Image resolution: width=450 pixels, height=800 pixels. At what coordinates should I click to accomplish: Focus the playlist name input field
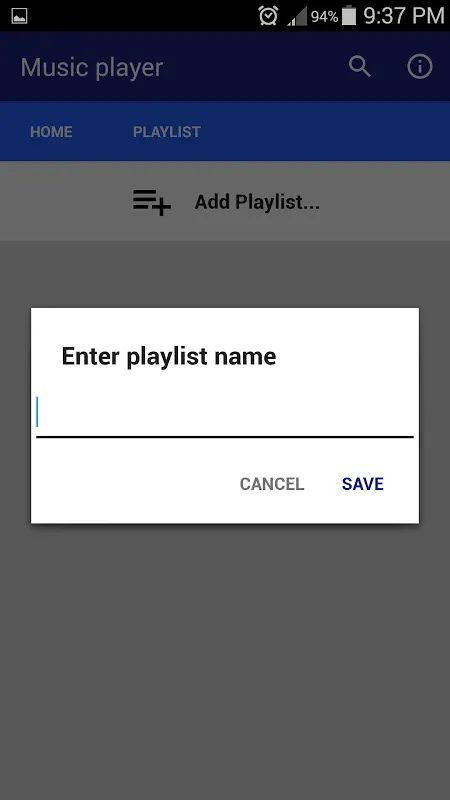tap(224, 414)
